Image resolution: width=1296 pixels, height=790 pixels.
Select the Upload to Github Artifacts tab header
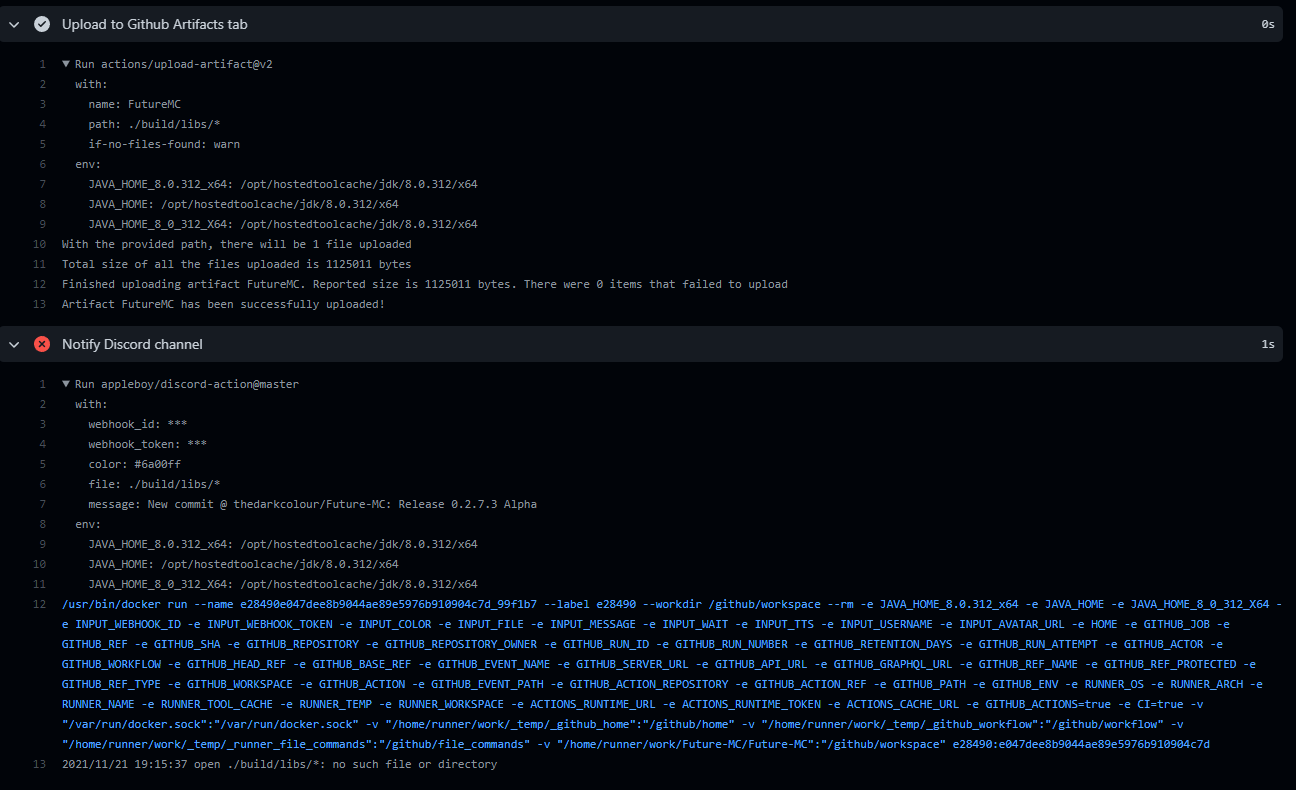[x=153, y=24]
